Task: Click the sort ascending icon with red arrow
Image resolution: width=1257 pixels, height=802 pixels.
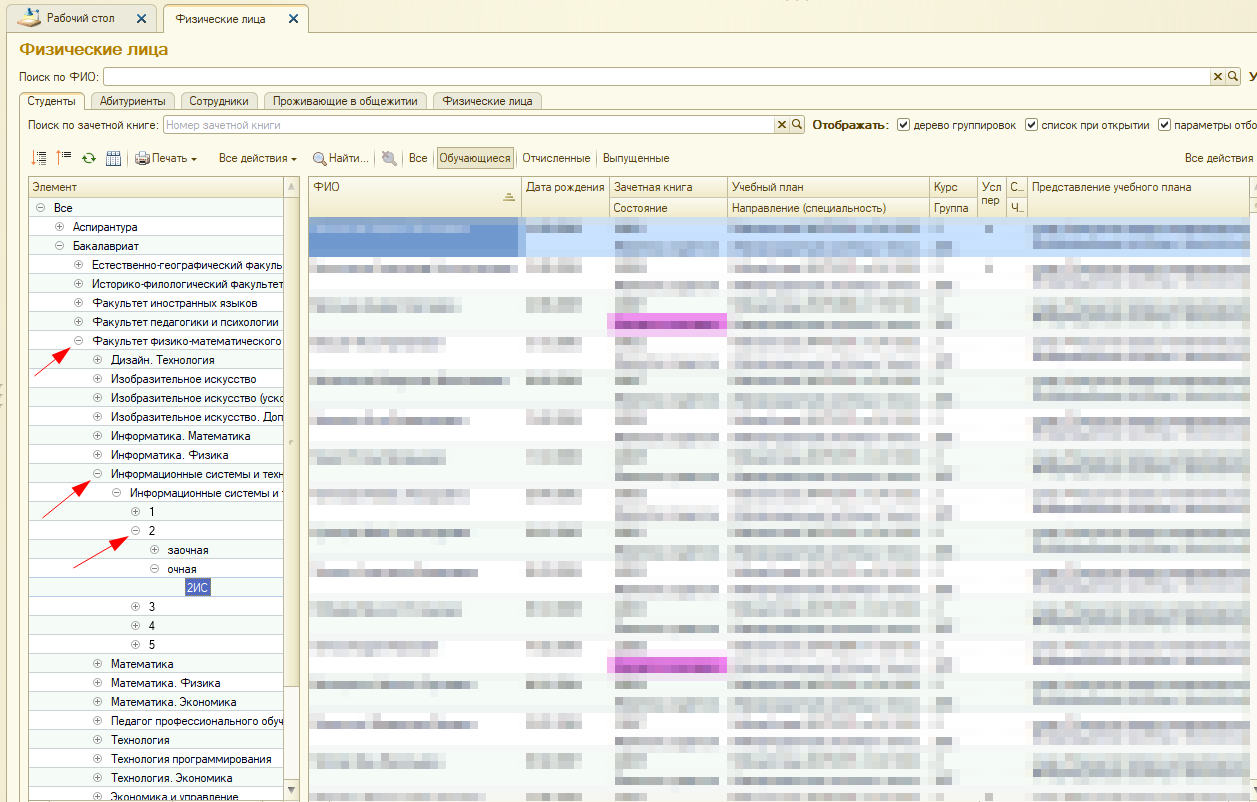Action: pos(64,158)
